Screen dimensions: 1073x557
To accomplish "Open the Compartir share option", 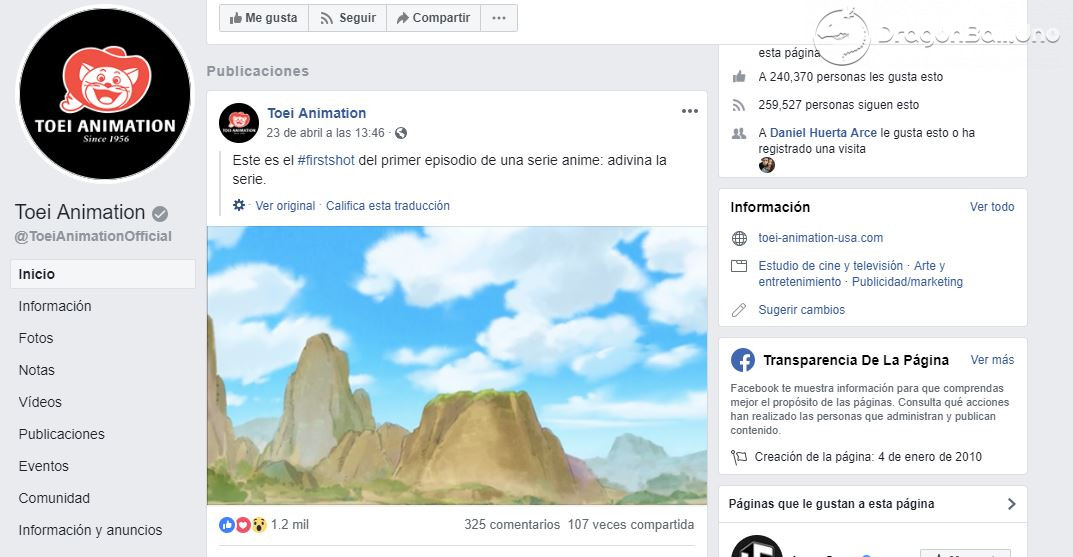I will (433, 18).
